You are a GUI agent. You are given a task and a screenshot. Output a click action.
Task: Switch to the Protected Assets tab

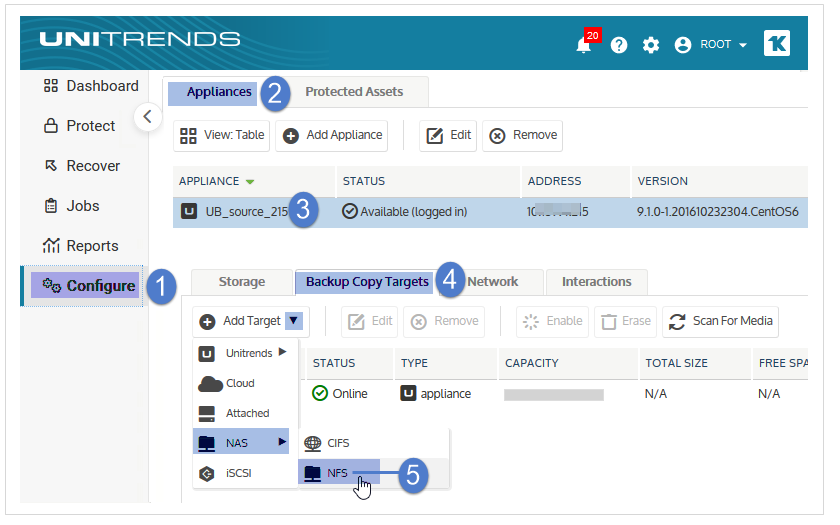point(354,92)
